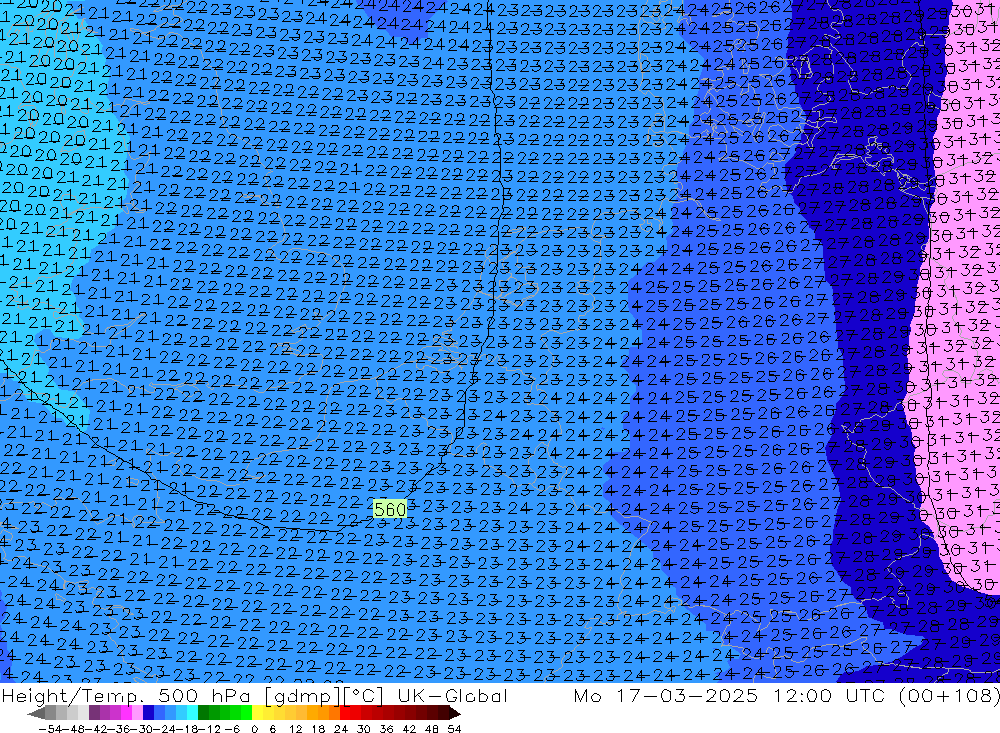The width and height of the screenshot is (1000, 733).
Task: Click the 560 contour height label
Action: click(x=390, y=509)
